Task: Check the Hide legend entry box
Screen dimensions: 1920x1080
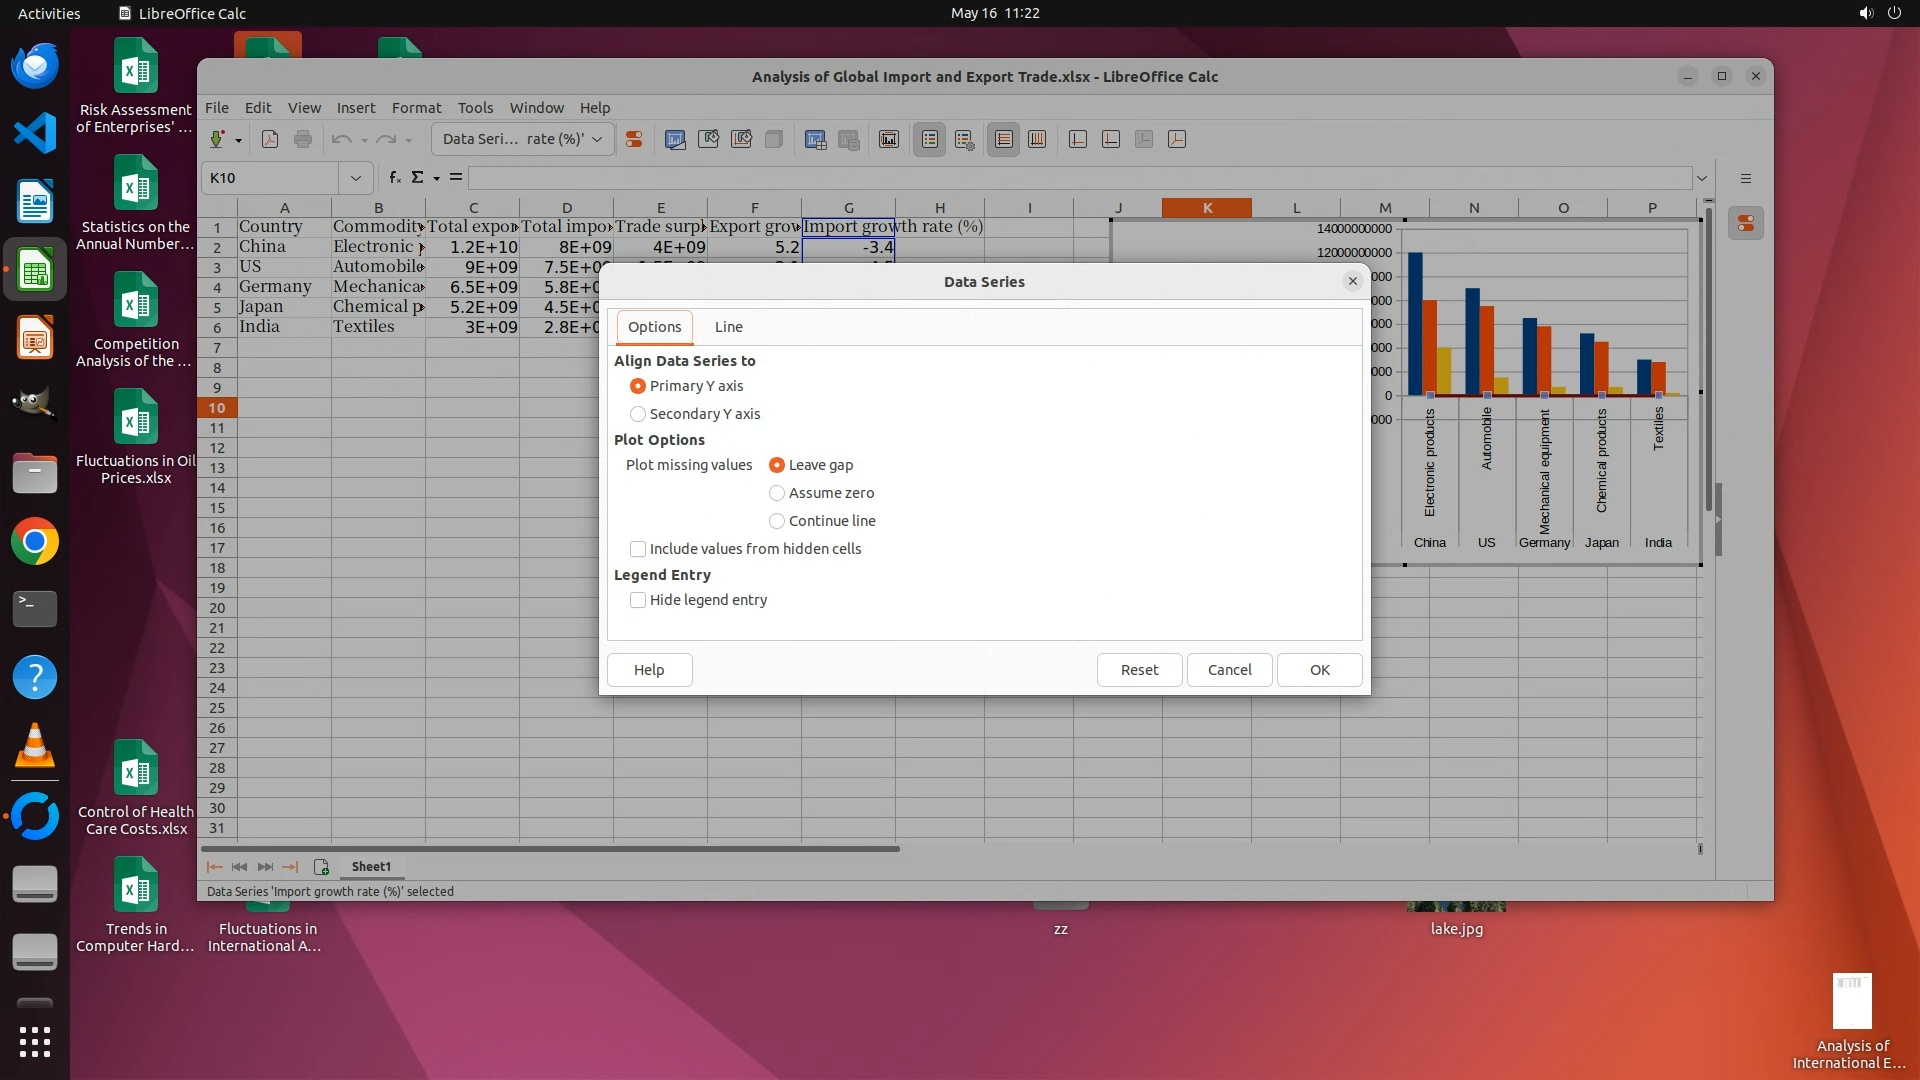Action: (x=638, y=600)
